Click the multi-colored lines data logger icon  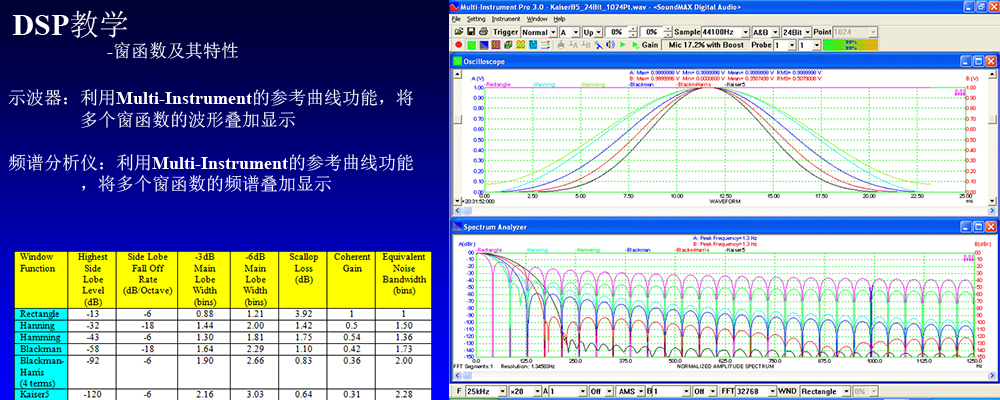545,45
